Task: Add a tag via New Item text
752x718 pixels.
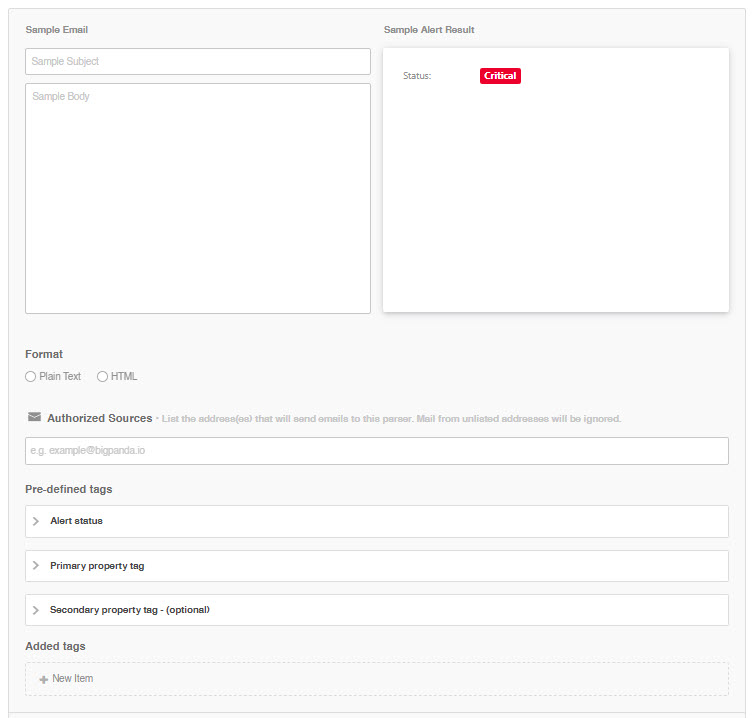Action: pyautogui.click(x=73, y=679)
